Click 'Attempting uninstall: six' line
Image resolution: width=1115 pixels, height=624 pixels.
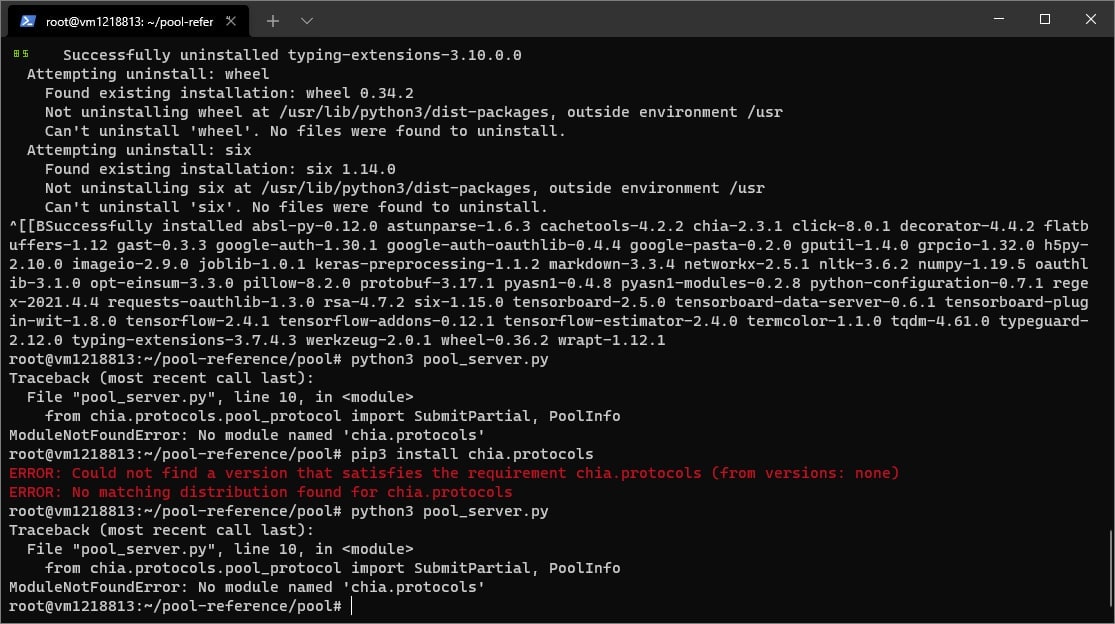[139, 150]
